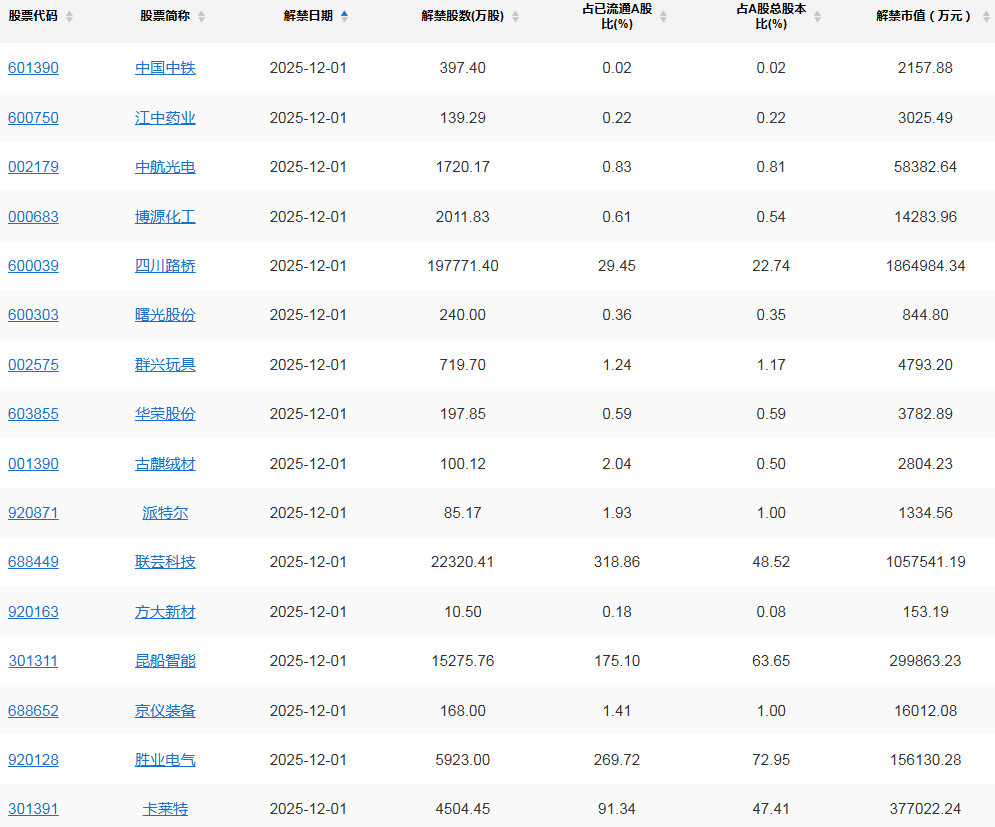
Task: Open the 联芸科技 stock page
Action: tap(165, 562)
